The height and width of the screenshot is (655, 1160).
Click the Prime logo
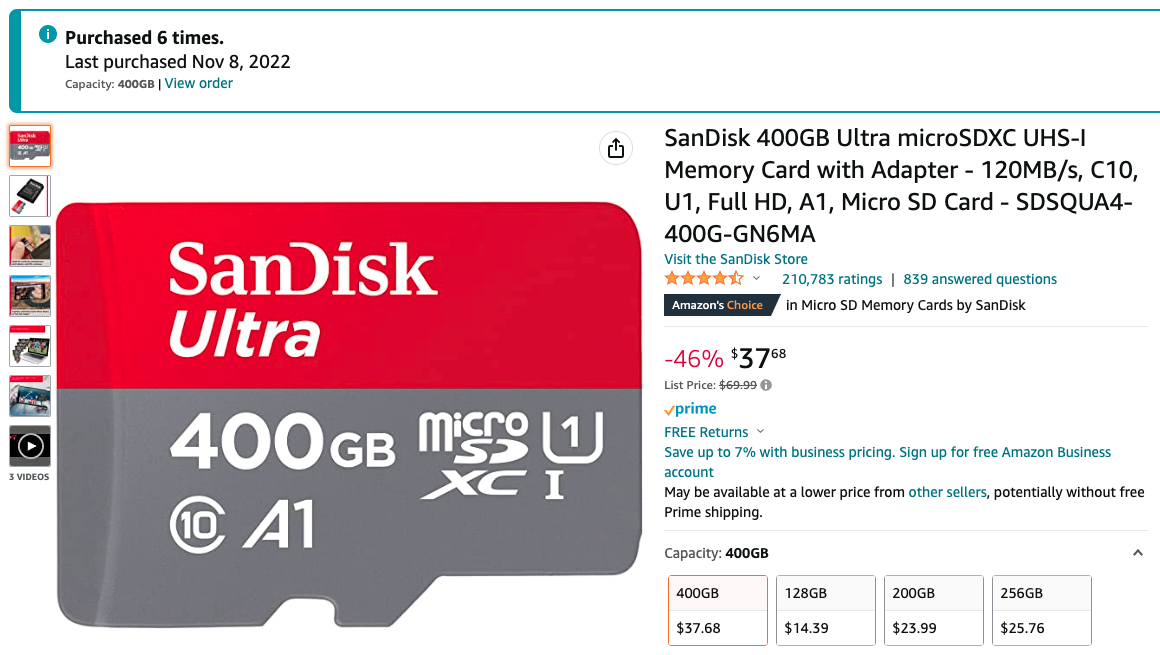[x=690, y=409]
